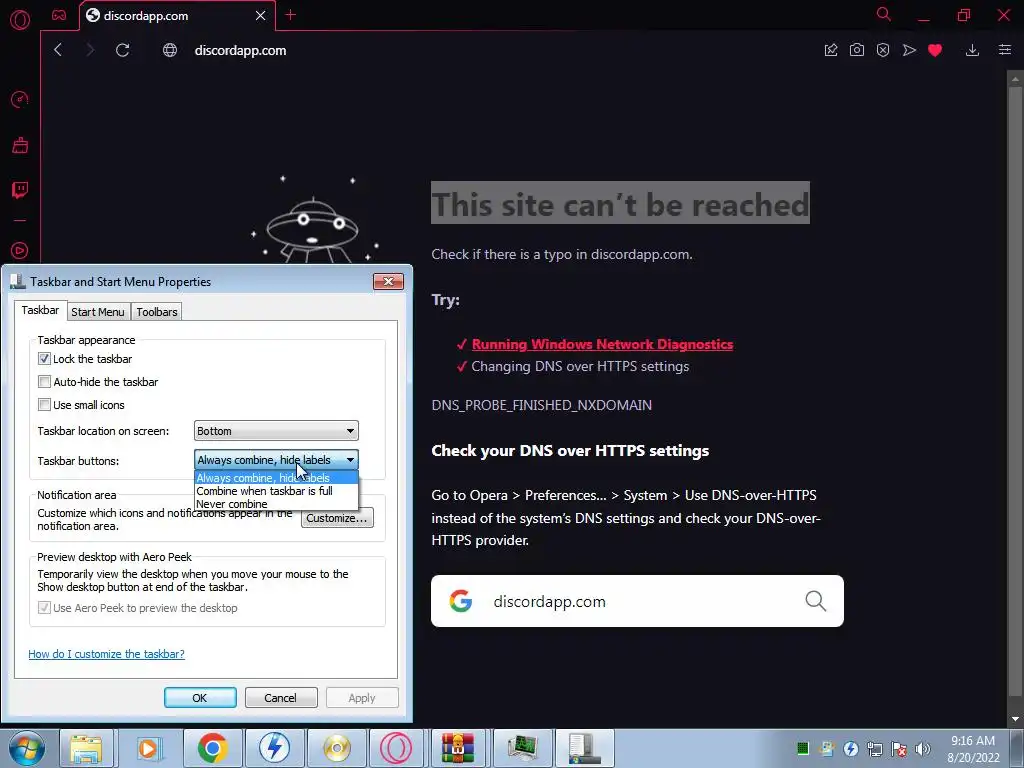
Task: Select the discordapp.com browser tab
Action: pos(176,16)
